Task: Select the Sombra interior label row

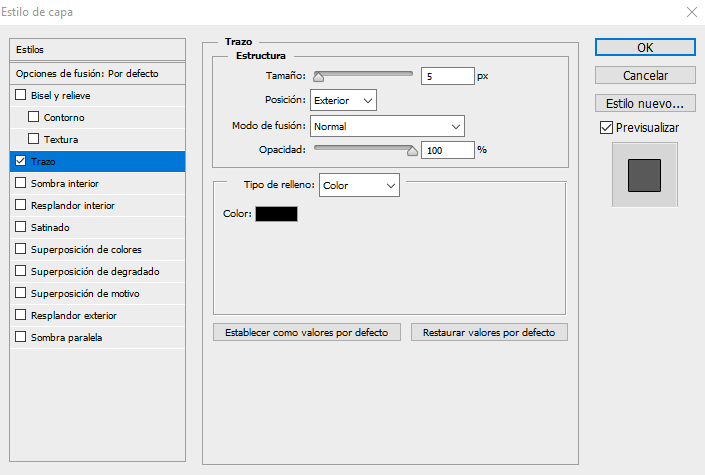Action: tap(98, 183)
